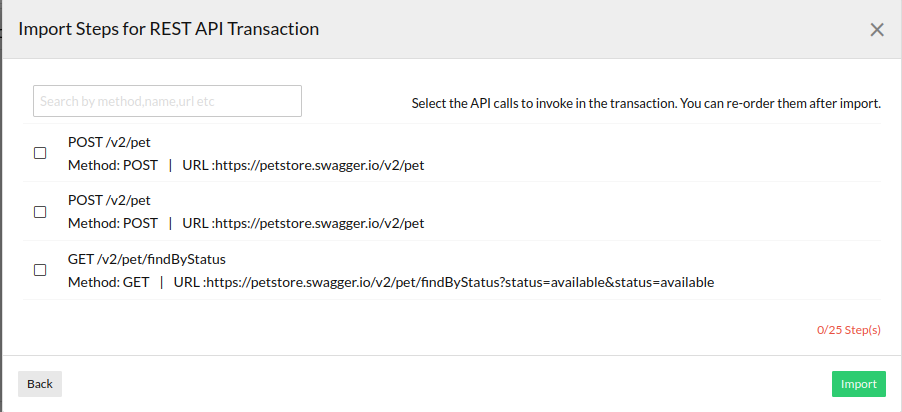Click the 0/25 Step(s) counter

pyautogui.click(x=848, y=329)
